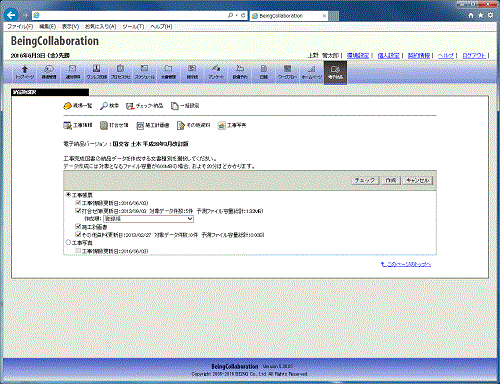Open the ツール(T) menu

click(x=133, y=26)
